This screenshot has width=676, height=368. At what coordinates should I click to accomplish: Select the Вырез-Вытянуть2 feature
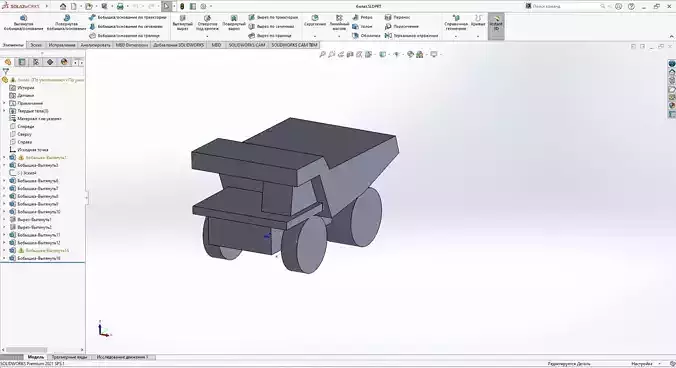pyautogui.click(x=30, y=227)
